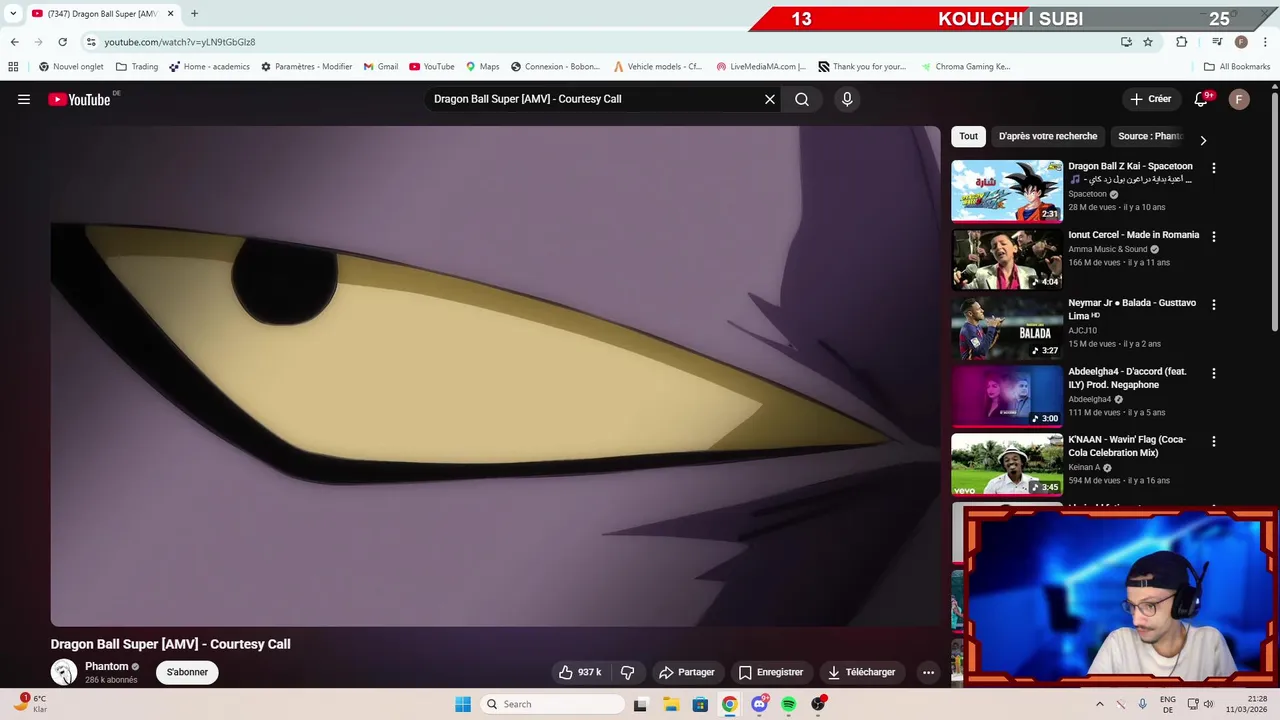The image size is (1280, 720).
Task: Click the browser address bar URL
Action: click(180, 42)
